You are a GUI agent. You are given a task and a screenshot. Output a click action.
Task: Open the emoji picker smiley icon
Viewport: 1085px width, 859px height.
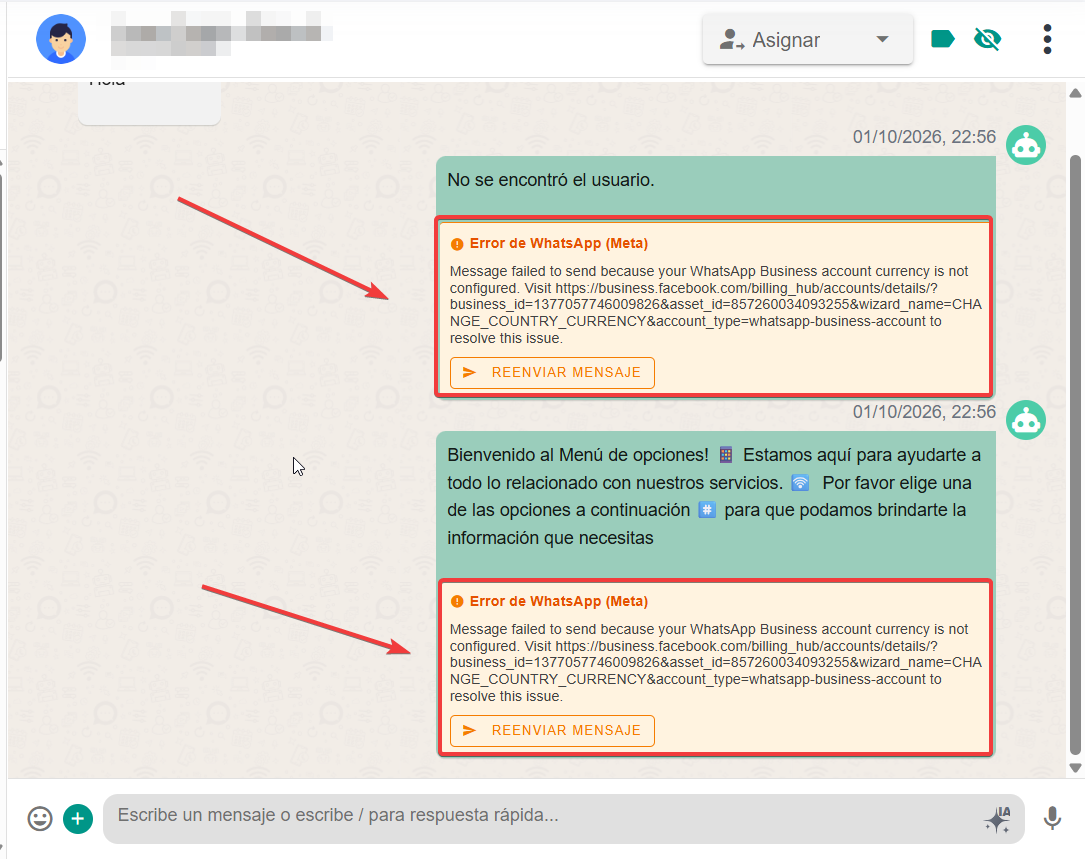coord(40,819)
